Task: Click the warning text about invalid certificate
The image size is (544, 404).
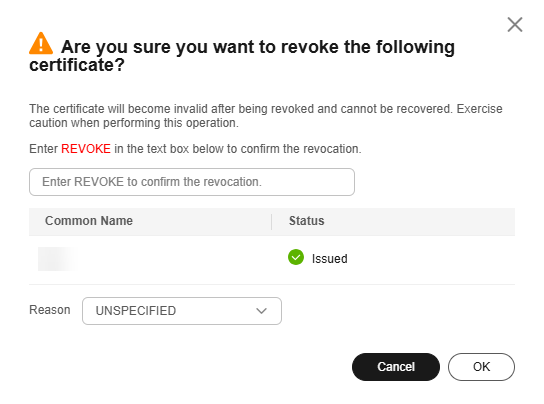Action: 266,116
